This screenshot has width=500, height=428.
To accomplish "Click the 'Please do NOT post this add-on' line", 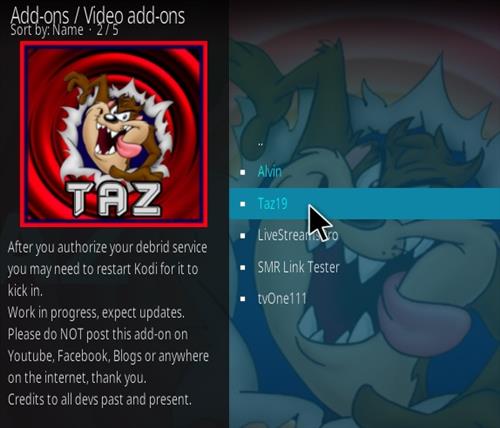I will (x=98, y=334).
